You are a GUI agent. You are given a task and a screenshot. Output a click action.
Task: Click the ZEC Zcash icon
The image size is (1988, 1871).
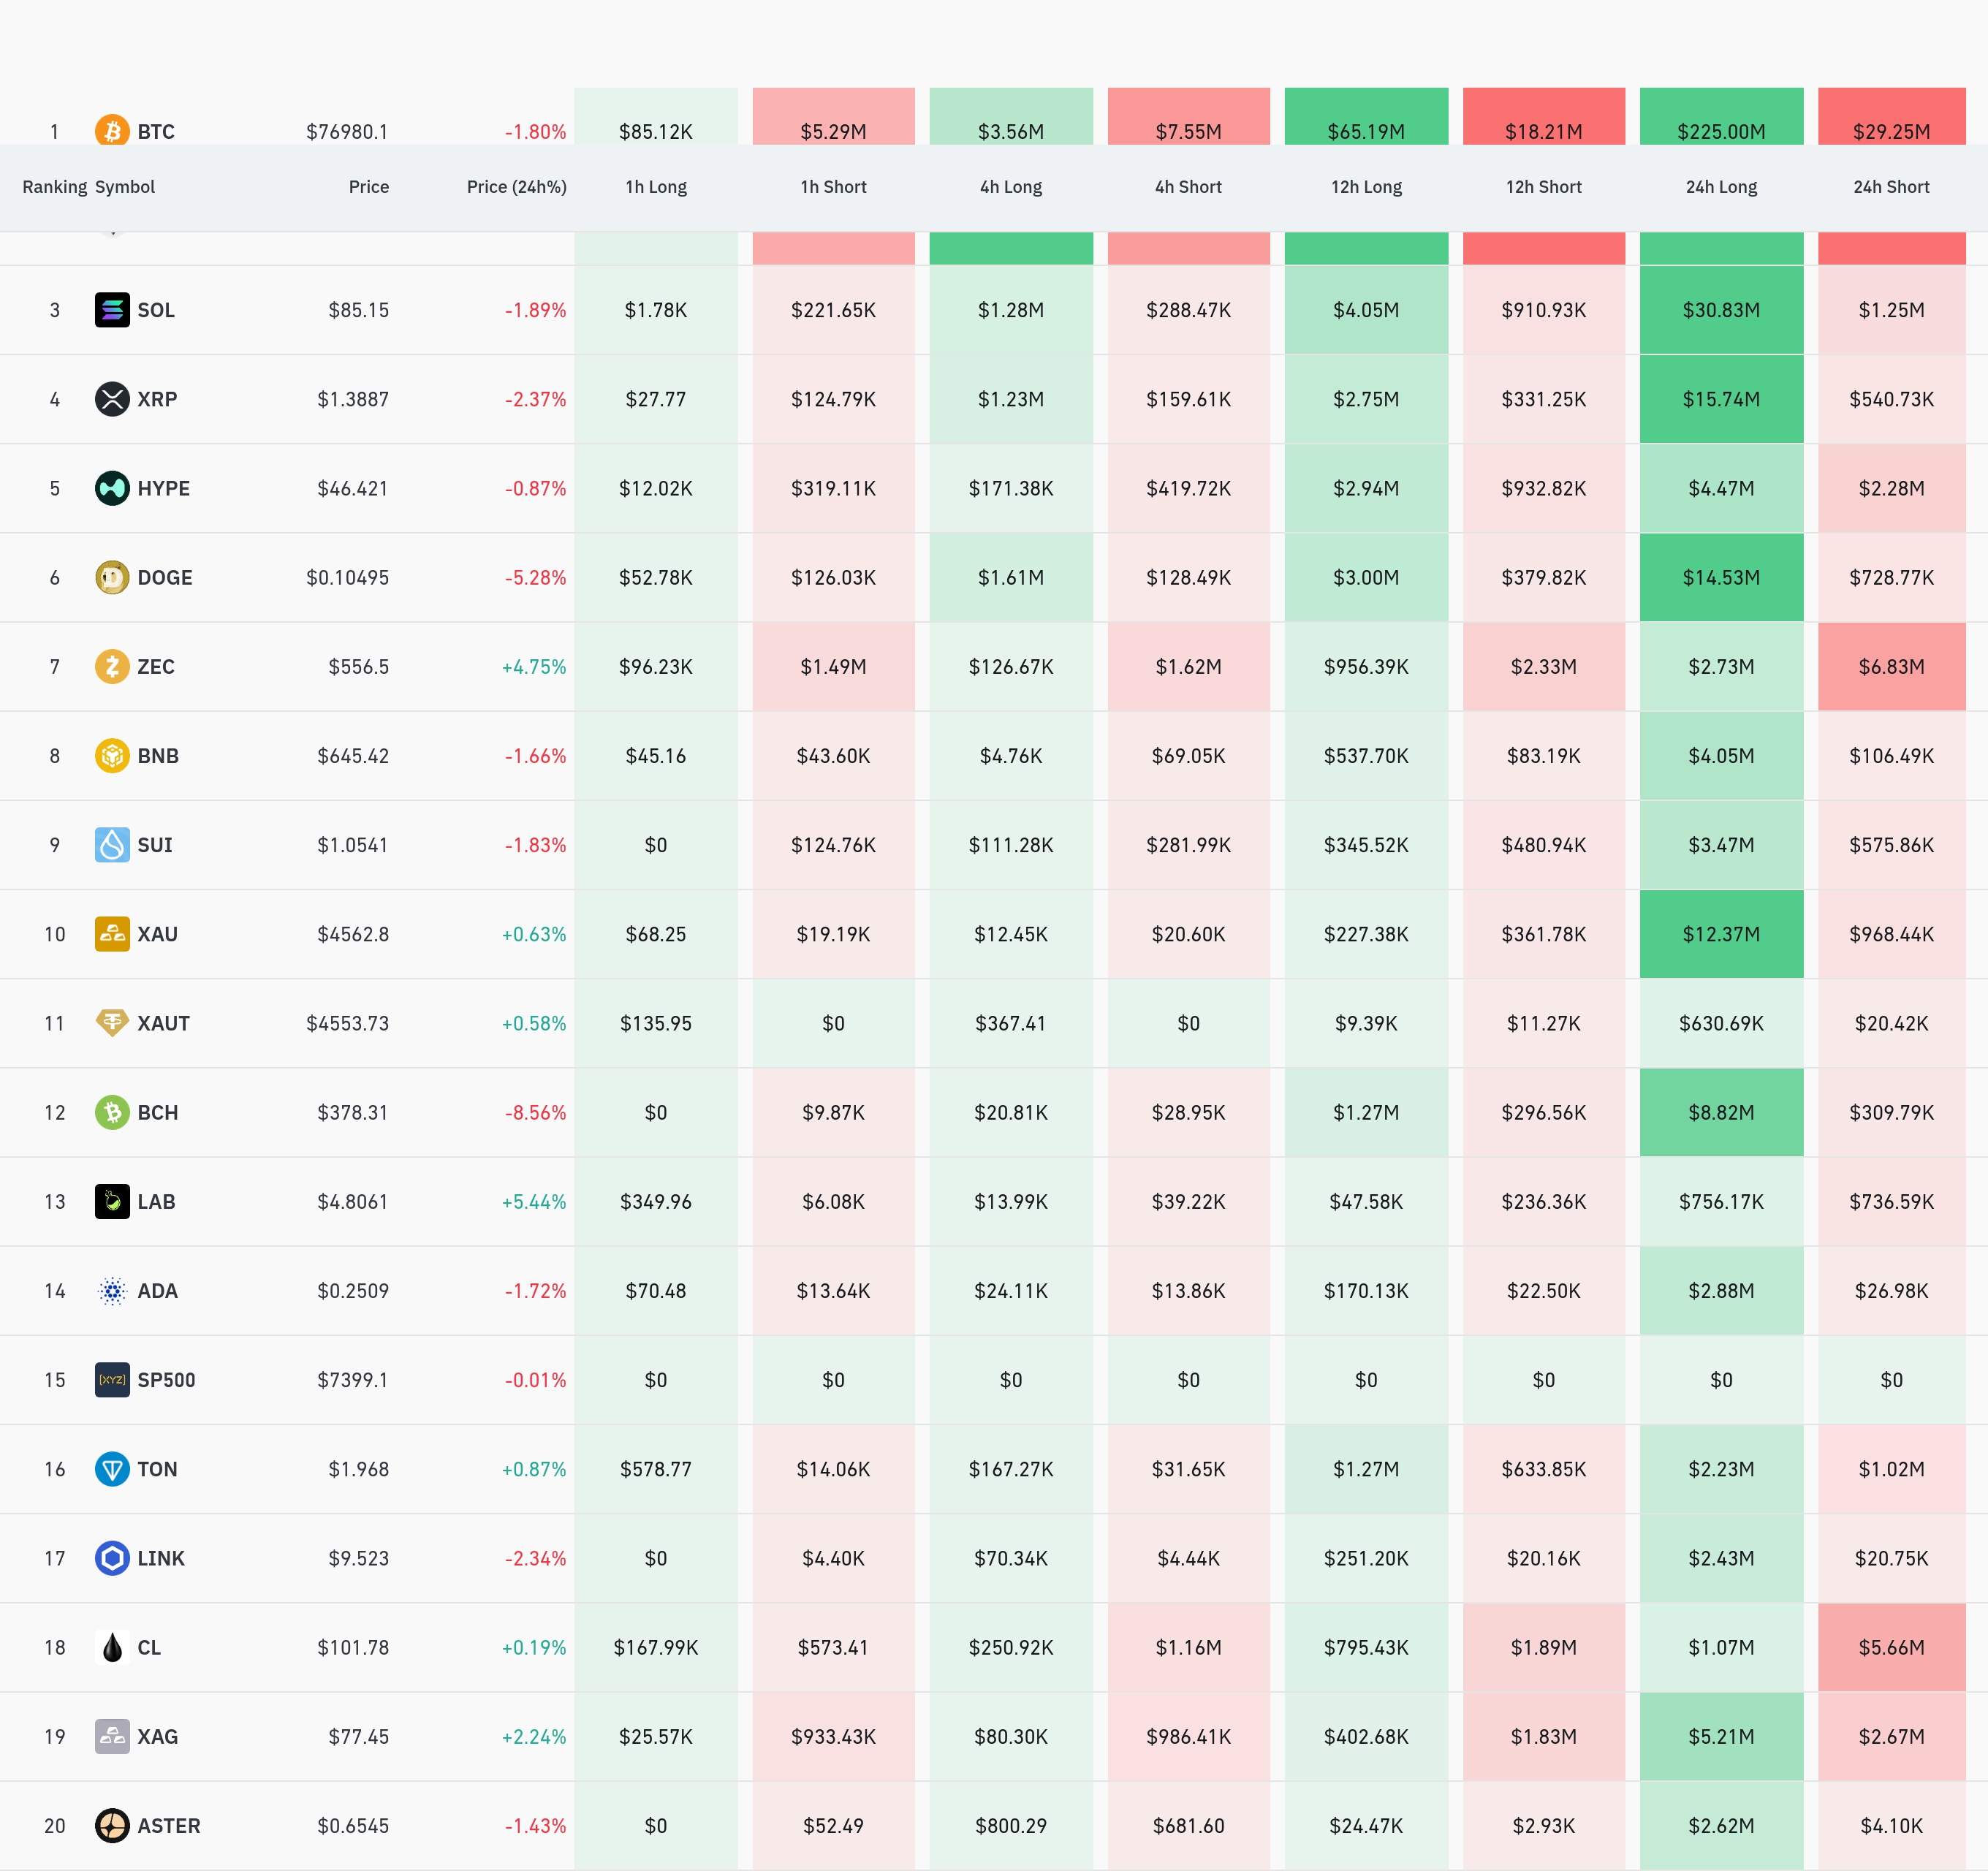[x=112, y=666]
